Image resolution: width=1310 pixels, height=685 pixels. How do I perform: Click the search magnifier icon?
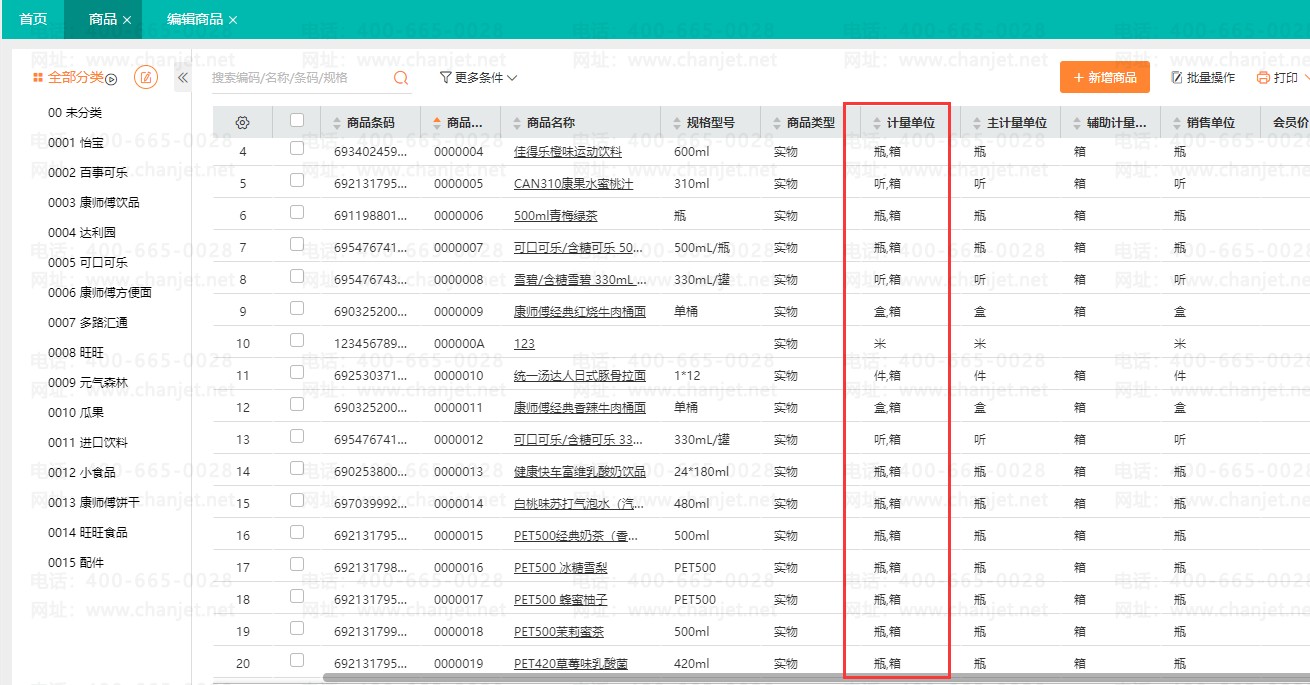point(401,77)
